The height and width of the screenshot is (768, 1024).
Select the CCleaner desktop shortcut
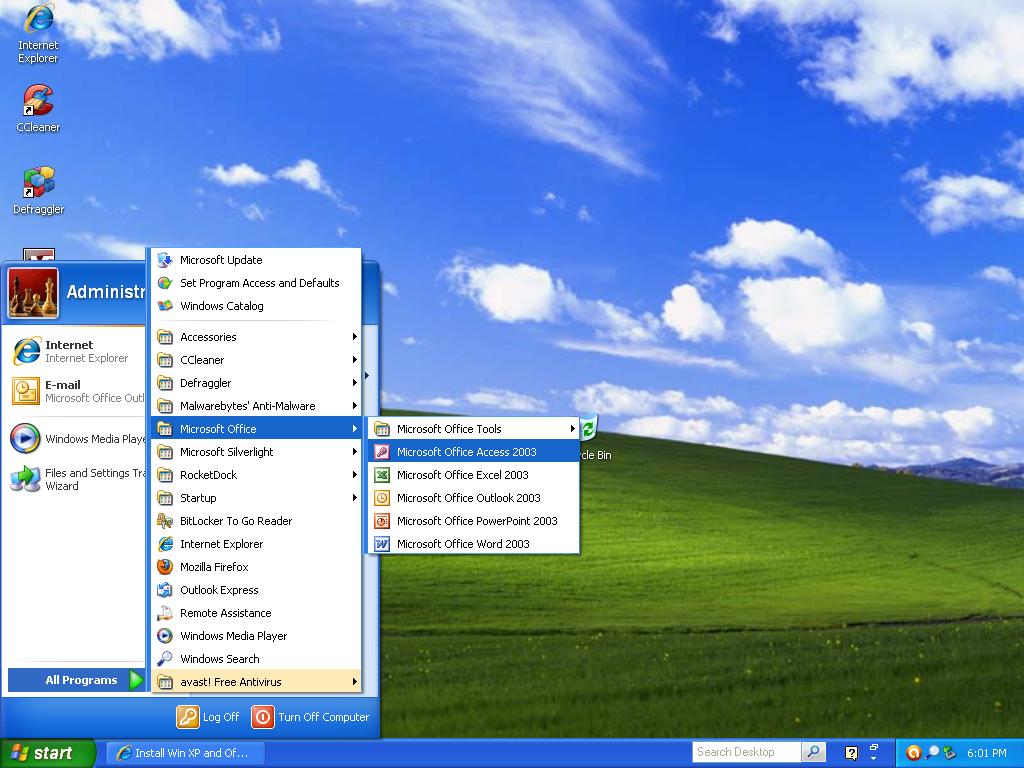(x=38, y=108)
